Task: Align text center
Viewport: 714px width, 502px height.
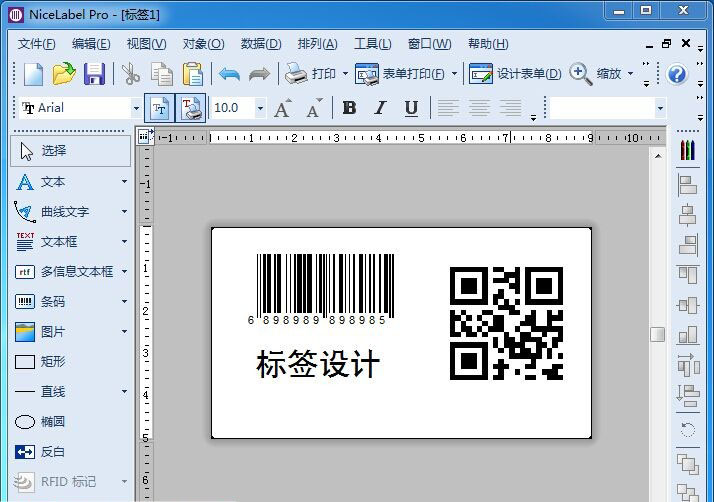Action: (479, 108)
